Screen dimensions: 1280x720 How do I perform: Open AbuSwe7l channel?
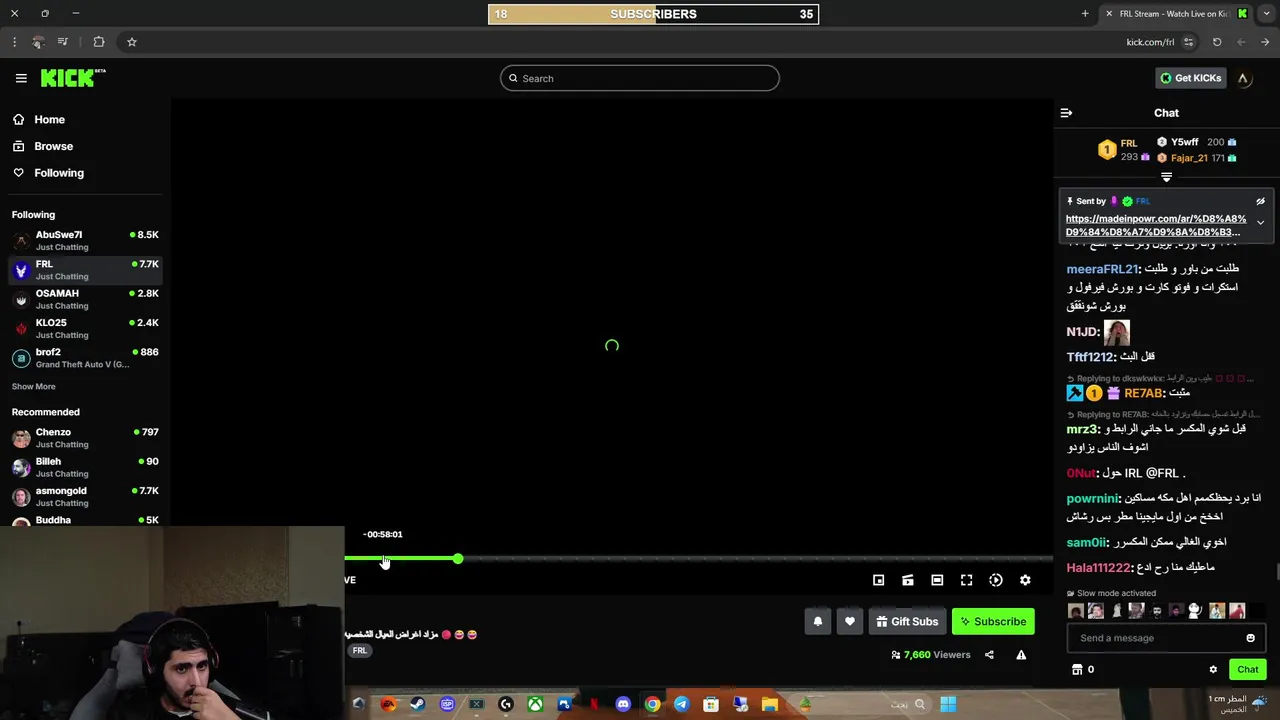(85, 240)
